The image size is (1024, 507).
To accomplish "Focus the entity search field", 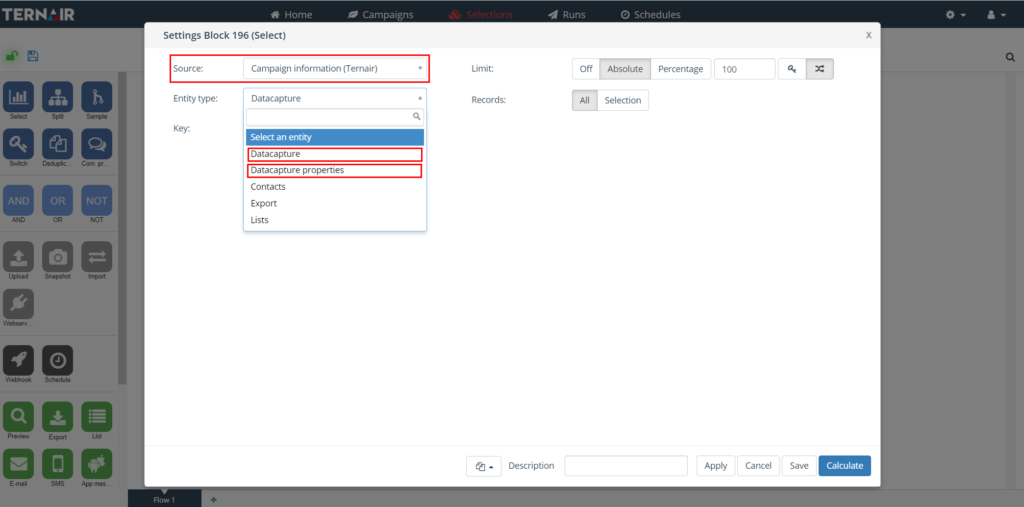I will click(x=335, y=117).
